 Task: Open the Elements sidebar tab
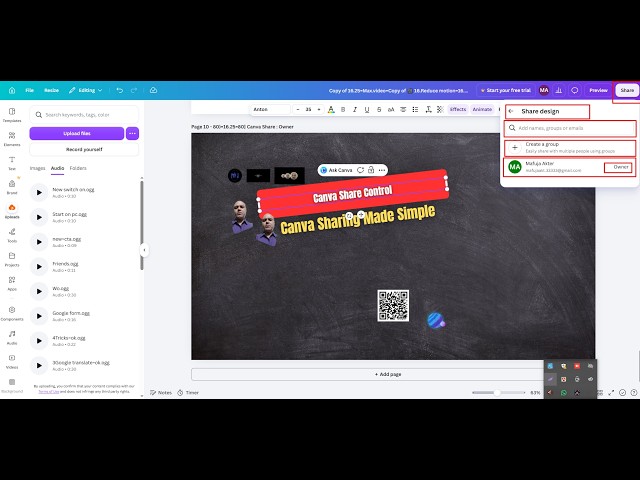click(x=12, y=139)
